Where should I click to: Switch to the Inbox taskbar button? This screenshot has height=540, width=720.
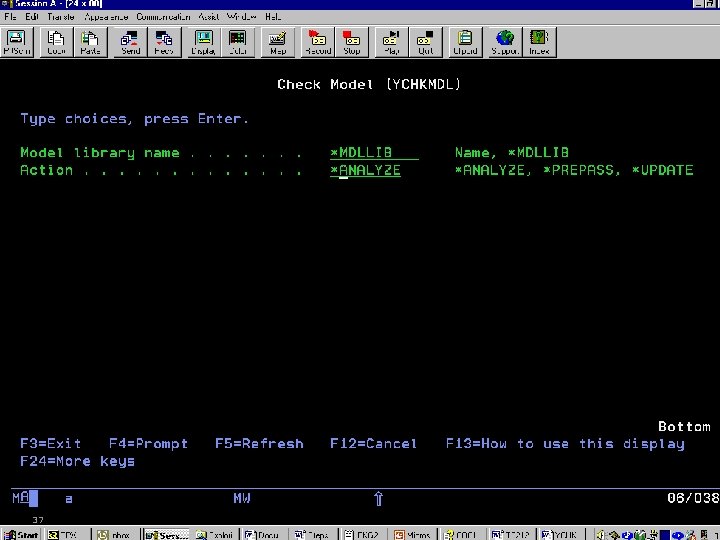114,534
